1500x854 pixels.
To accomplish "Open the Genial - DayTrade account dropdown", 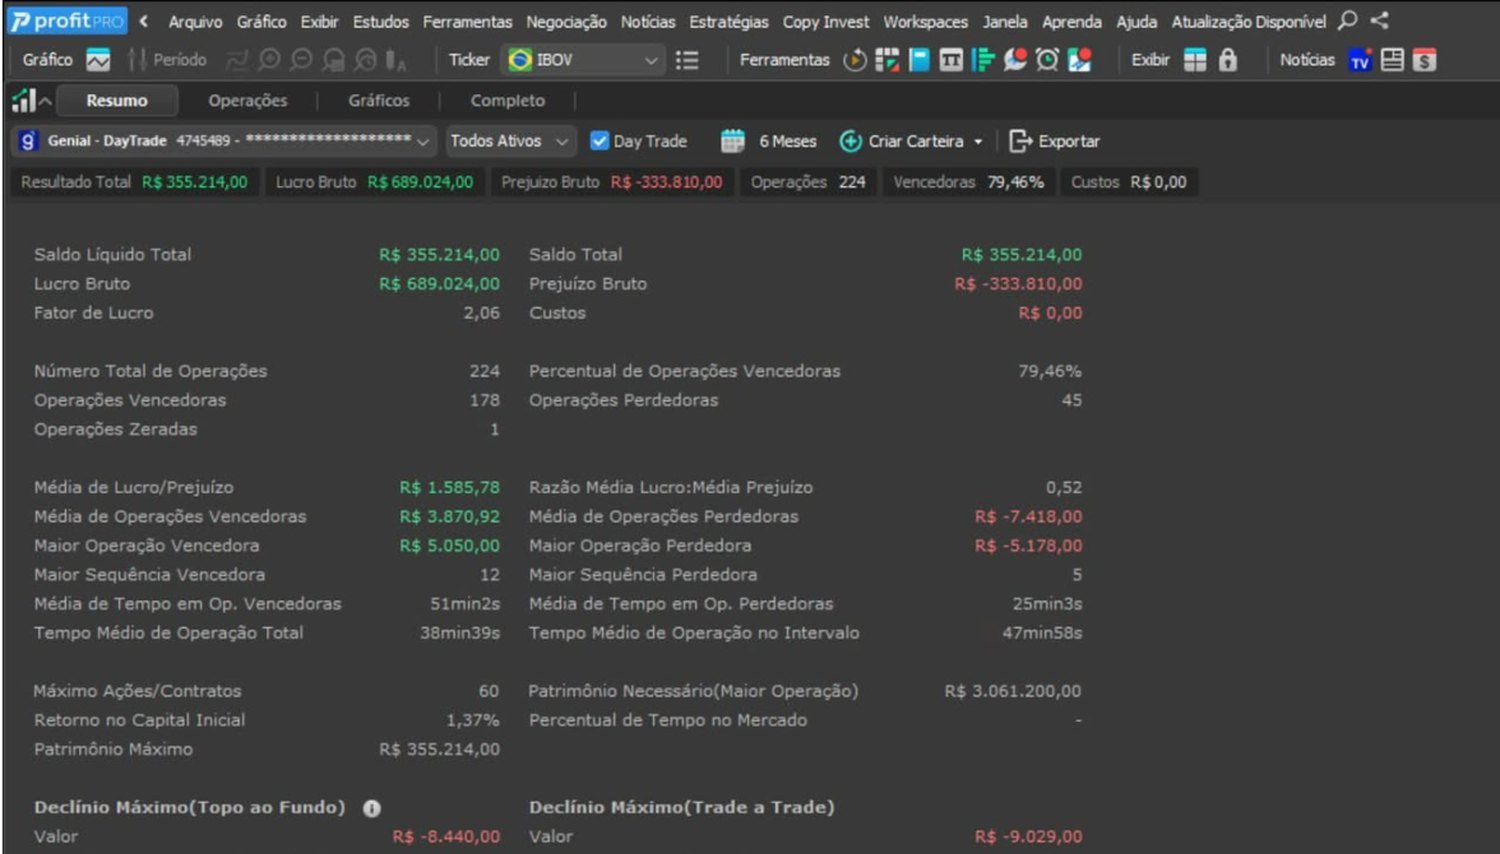I will coord(225,141).
